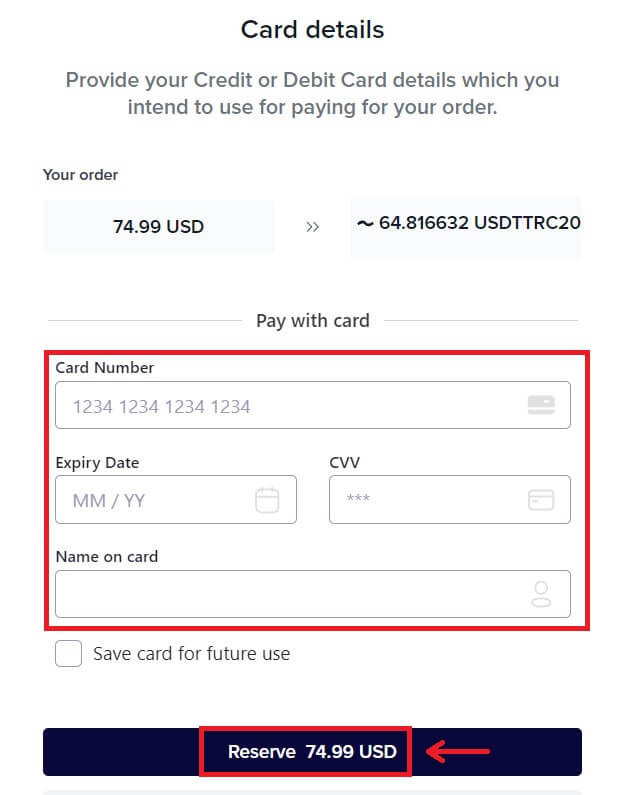Viewport: 633px width, 795px height.
Task: Click the card icon inside CVV field
Action: (x=541, y=500)
